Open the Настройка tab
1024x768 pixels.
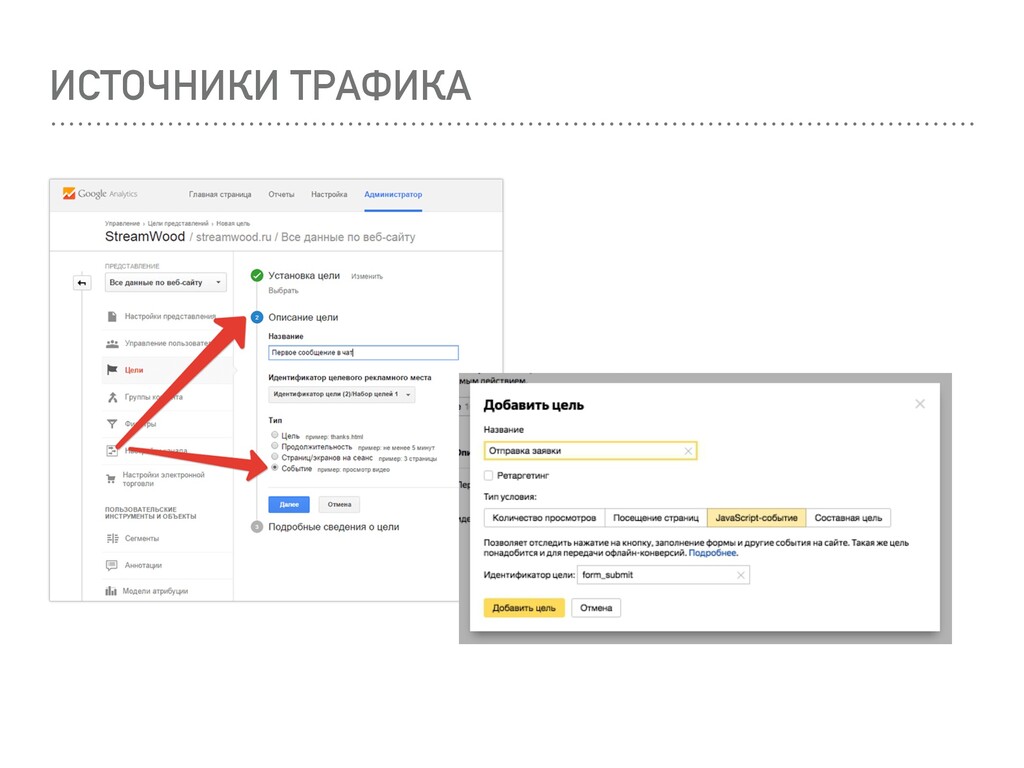coord(329,195)
